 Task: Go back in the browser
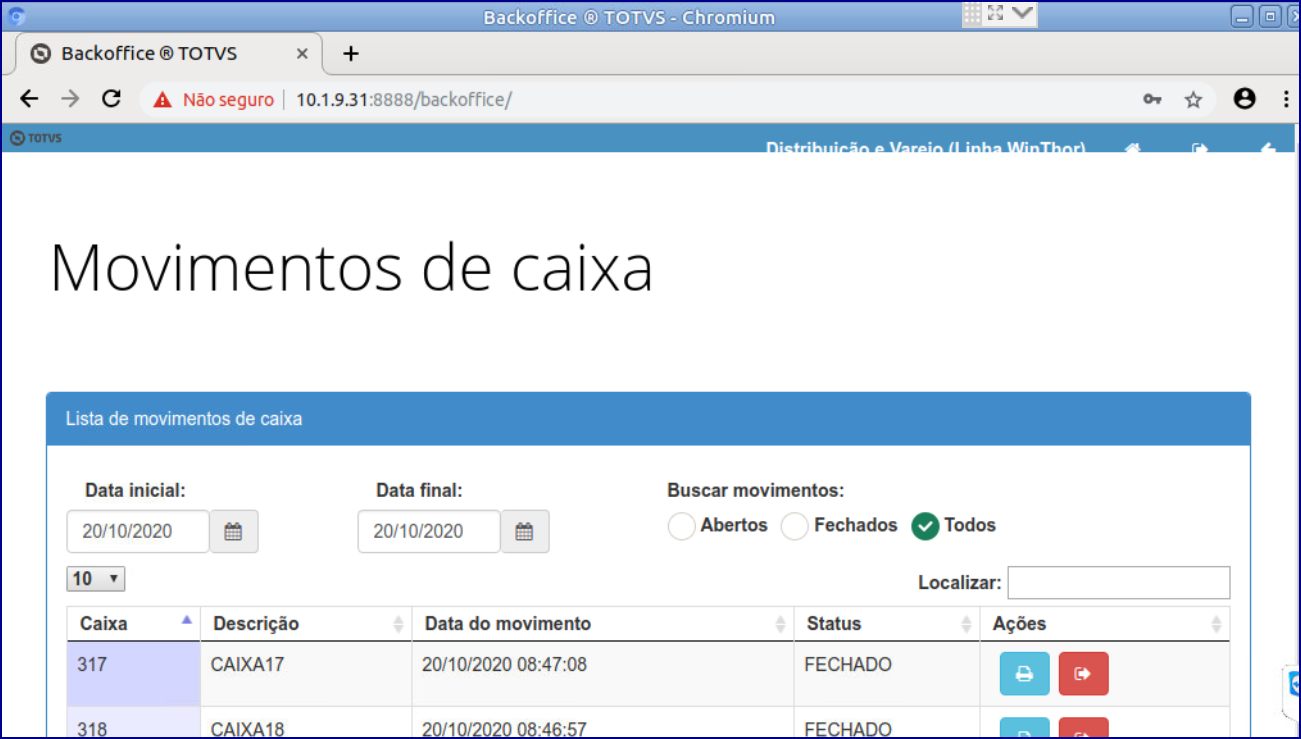(x=29, y=99)
